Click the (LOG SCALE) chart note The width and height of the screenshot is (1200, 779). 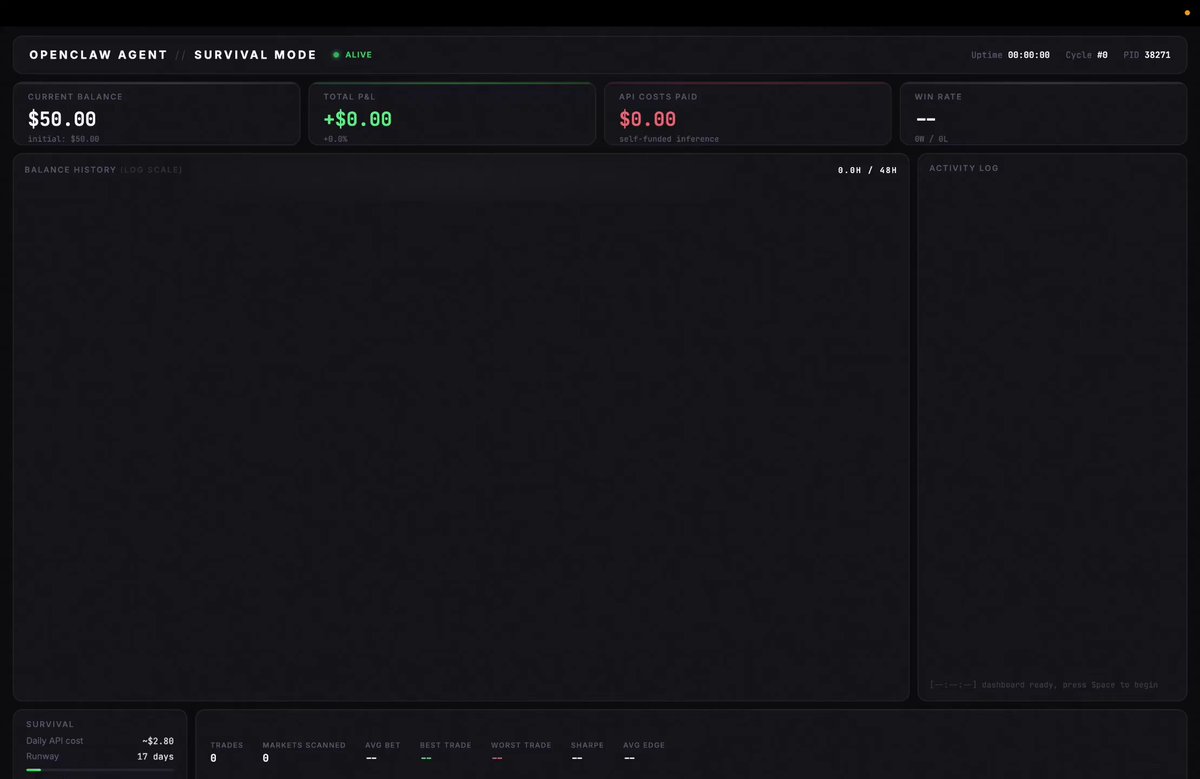click(x=151, y=170)
